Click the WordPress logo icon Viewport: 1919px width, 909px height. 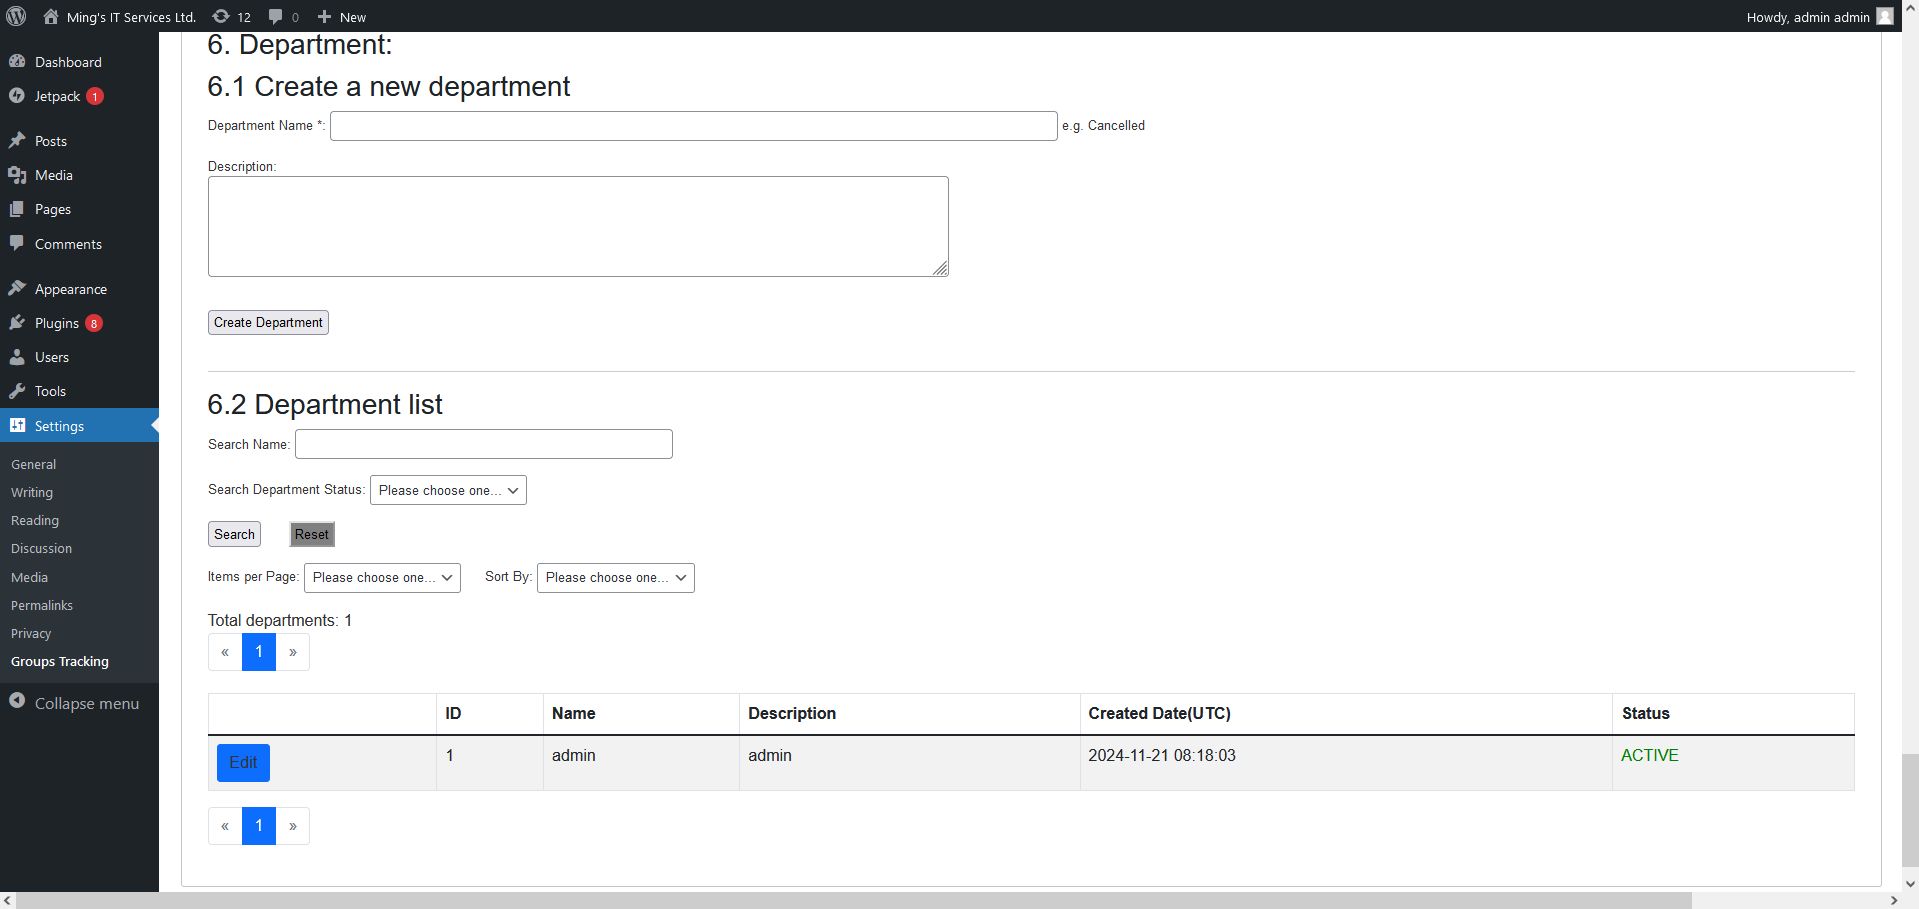(16, 16)
